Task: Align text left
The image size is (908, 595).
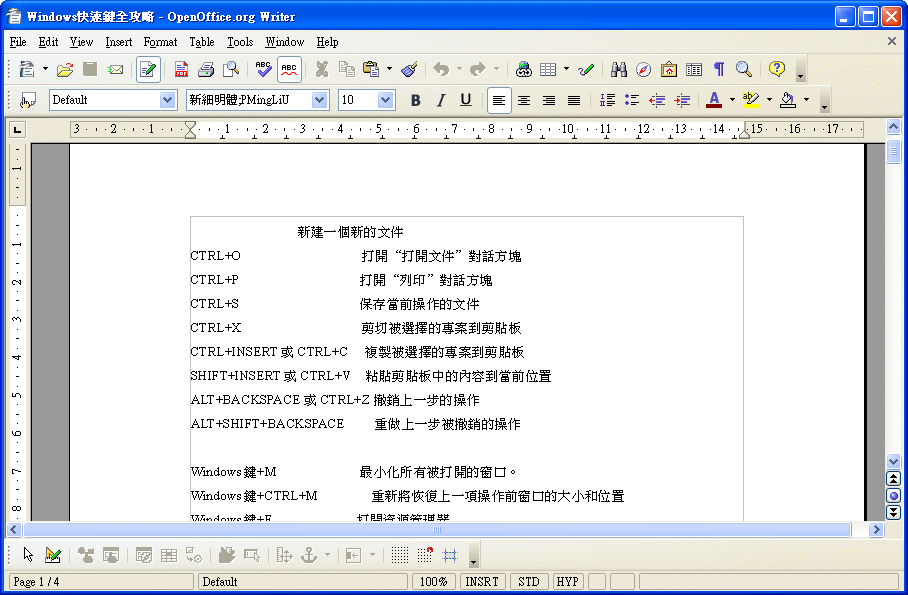Action: 499,100
